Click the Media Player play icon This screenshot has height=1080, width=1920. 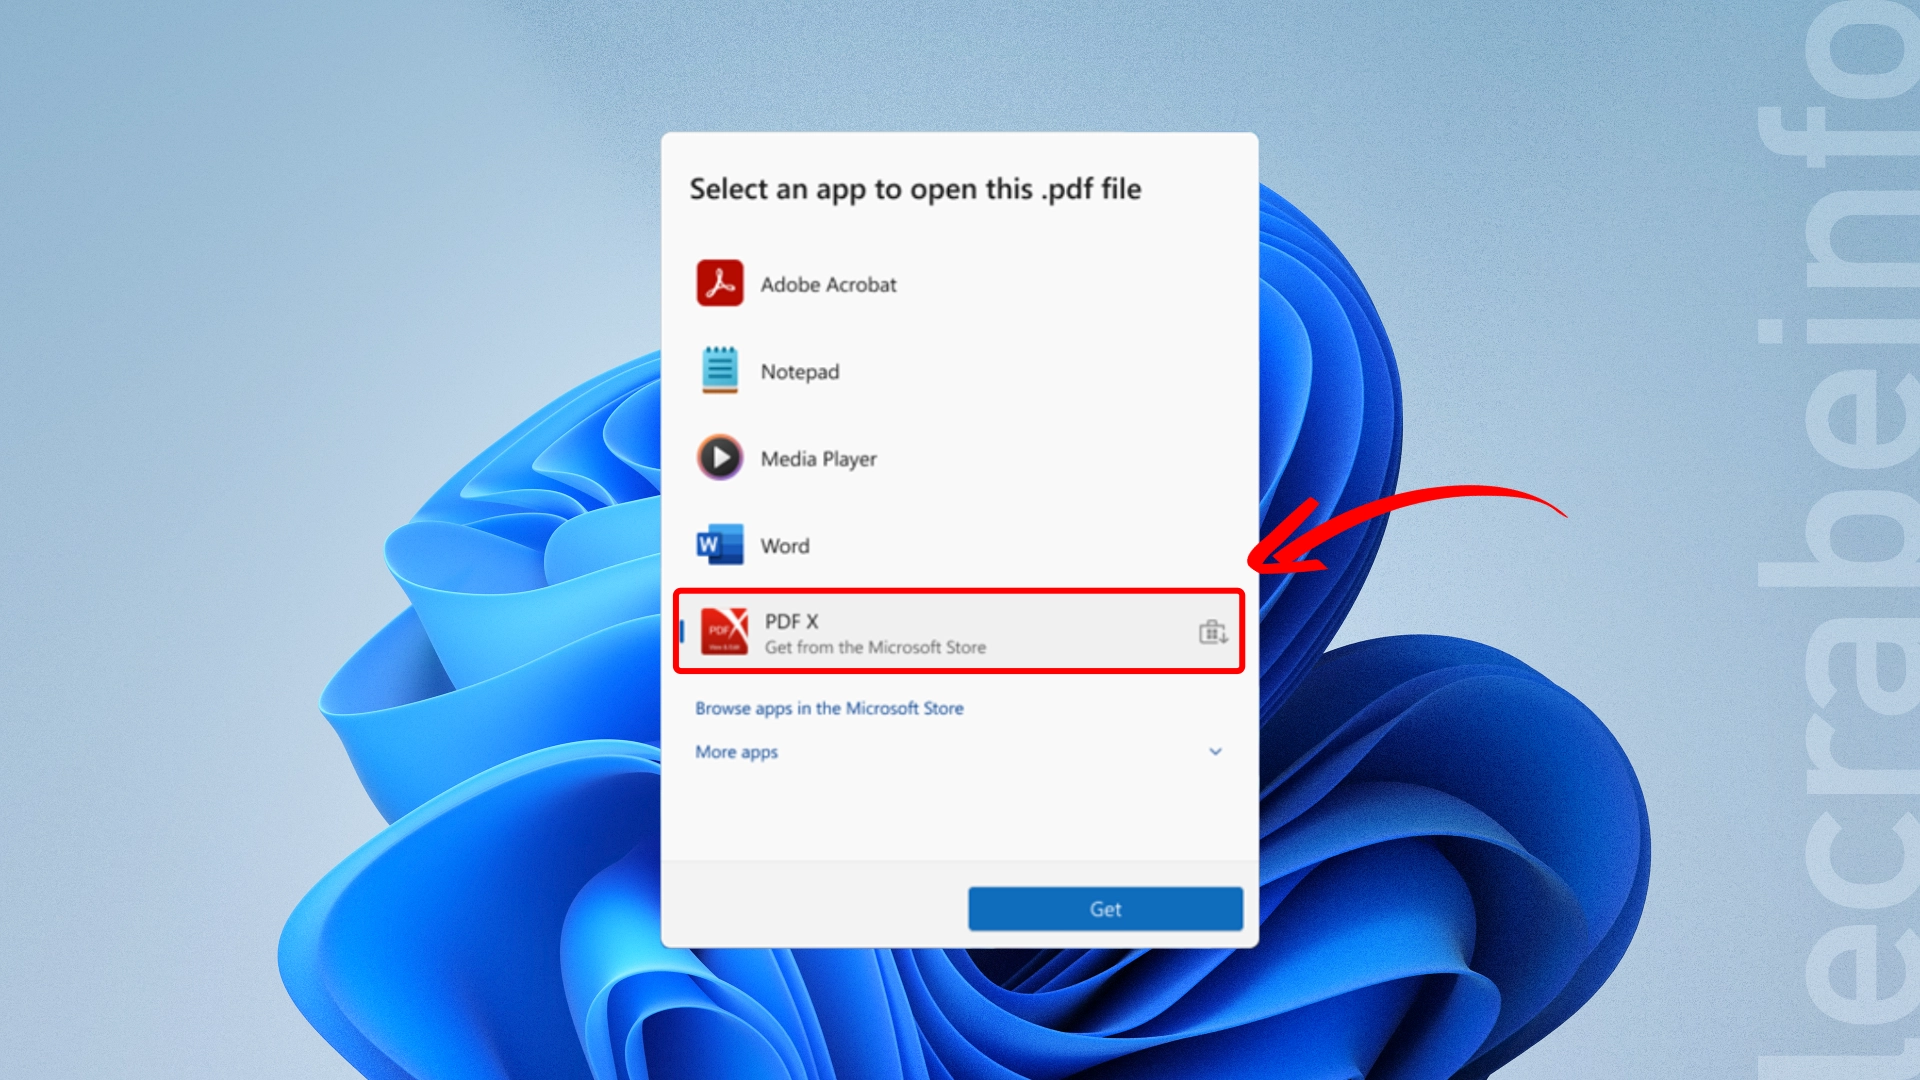(x=720, y=458)
